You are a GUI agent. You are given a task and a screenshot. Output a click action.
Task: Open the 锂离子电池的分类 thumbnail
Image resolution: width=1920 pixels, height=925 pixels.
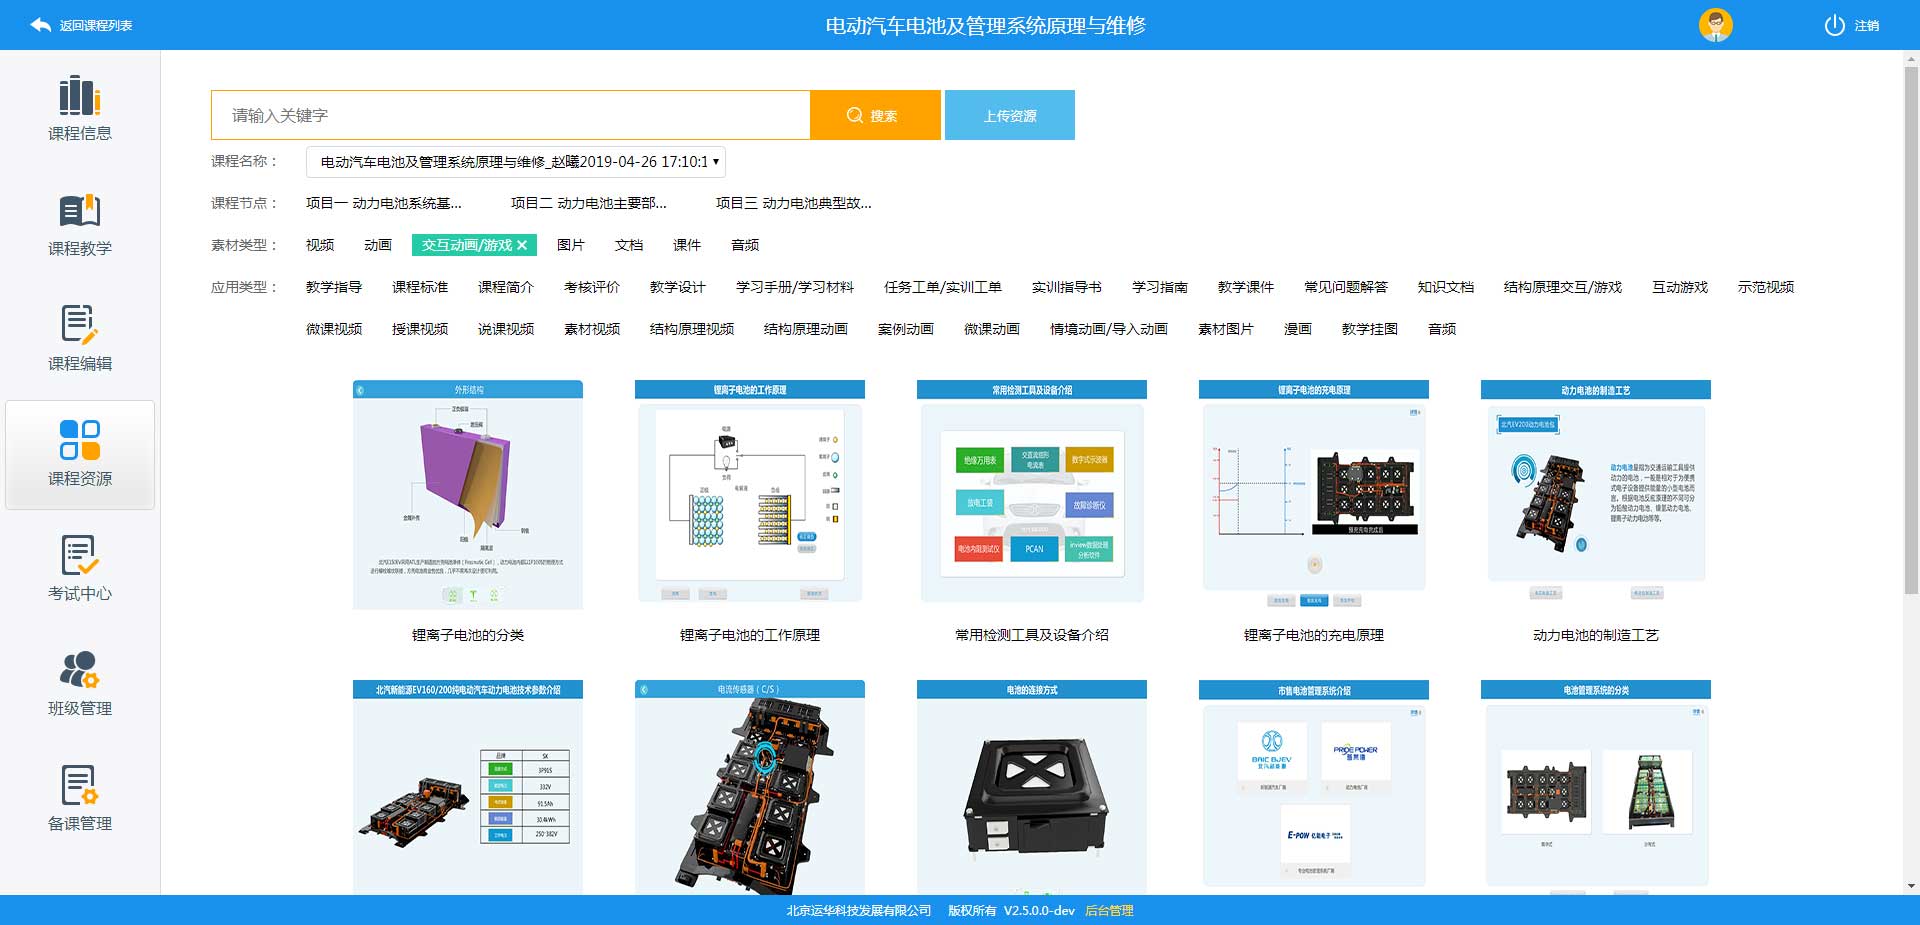(468, 495)
